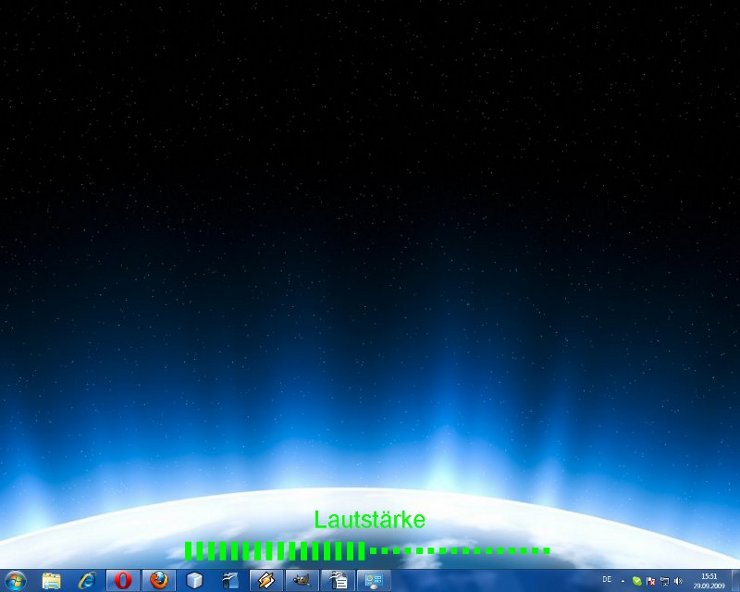Open the green checkmark tray icon

click(637, 581)
